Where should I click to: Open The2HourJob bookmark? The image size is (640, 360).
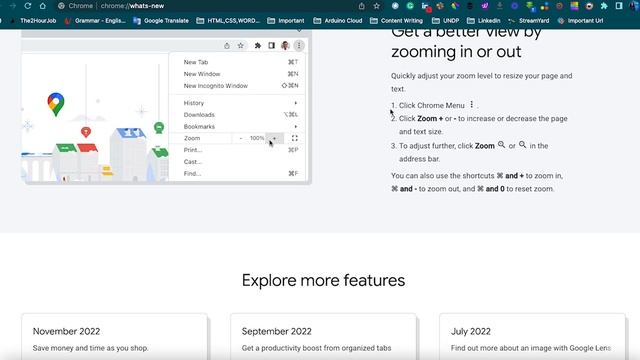tap(33, 20)
